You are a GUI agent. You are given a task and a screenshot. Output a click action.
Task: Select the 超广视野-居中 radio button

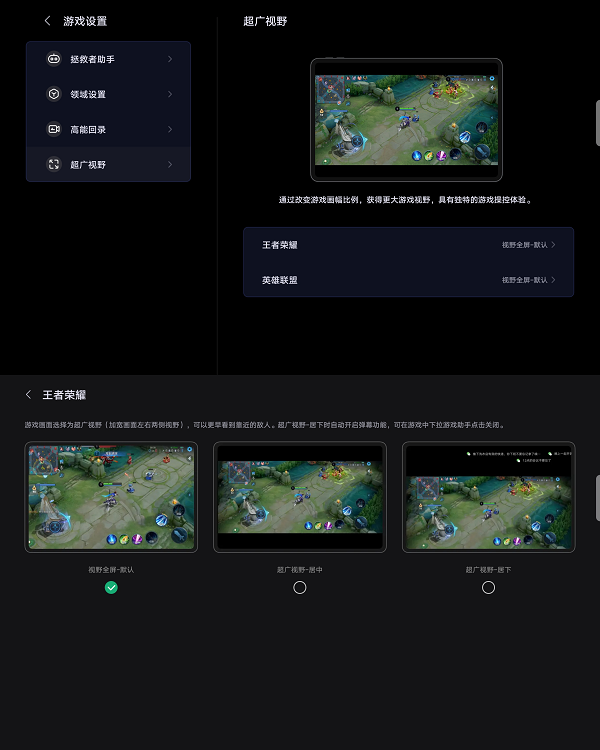pyautogui.click(x=299, y=587)
